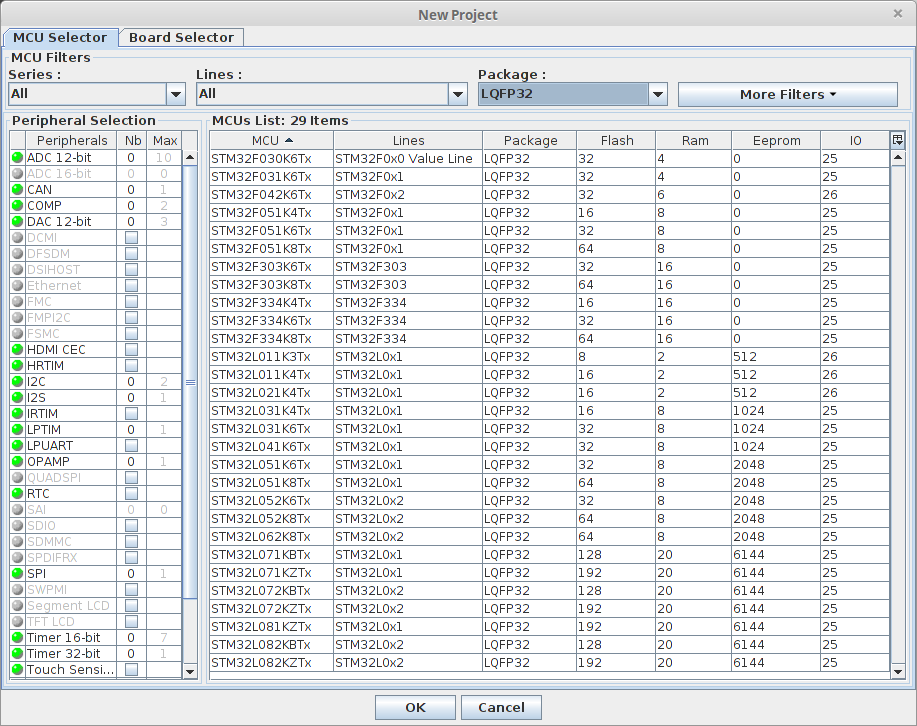Click the green status dot beside RTC
917x726 pixels.
[18, 493]
